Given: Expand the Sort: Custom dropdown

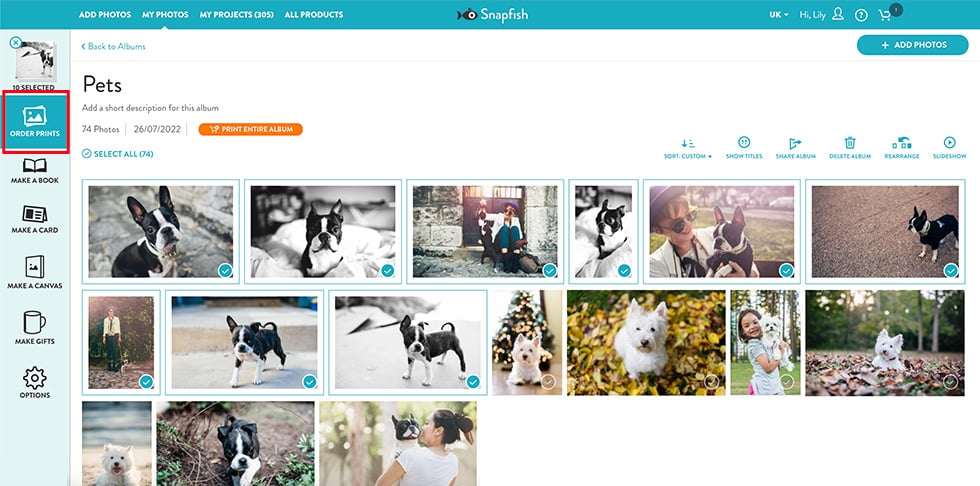Looking at the screenshot, I should [x=688, y=156].
